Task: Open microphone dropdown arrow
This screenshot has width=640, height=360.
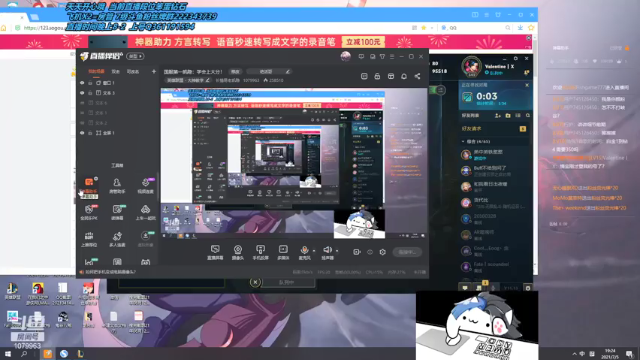Action: (x=313, y=251)
